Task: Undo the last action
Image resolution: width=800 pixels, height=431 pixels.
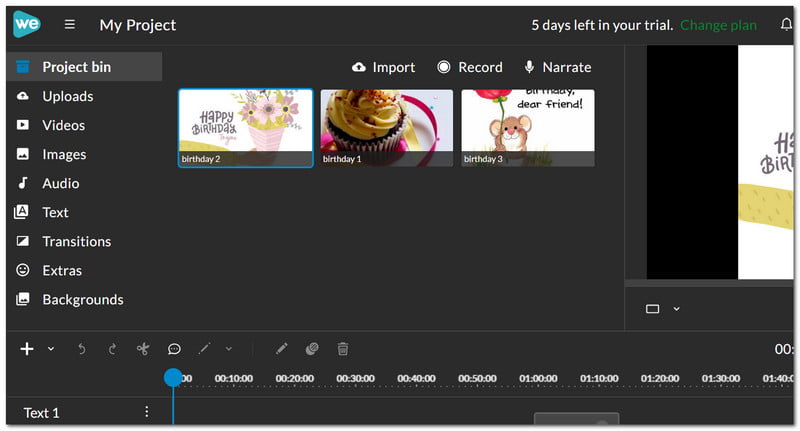Action: [x=82, y=349]
